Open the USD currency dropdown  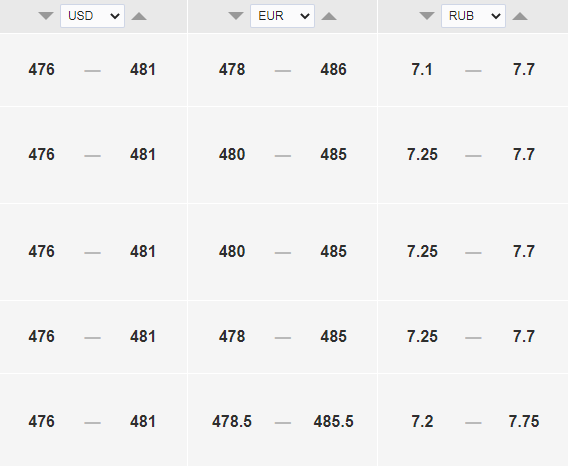(x=92, y=16)
